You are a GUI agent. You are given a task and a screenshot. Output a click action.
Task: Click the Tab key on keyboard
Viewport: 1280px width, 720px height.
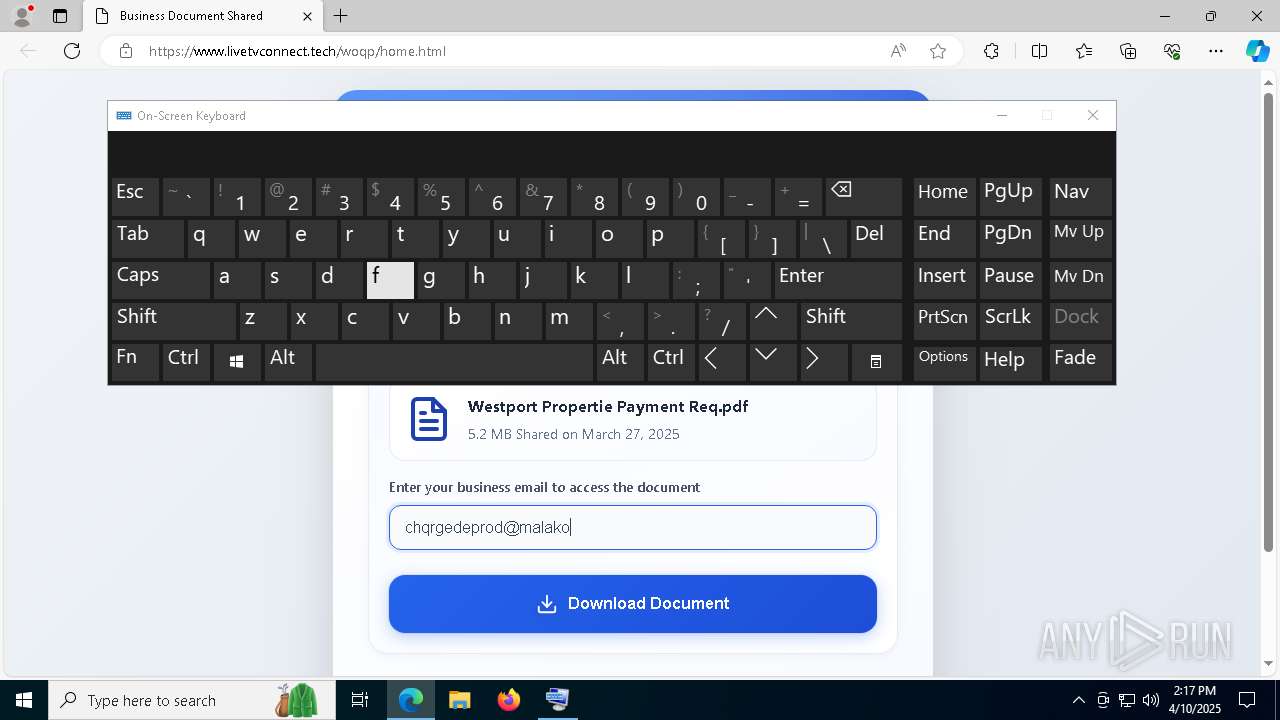(x=147, y=238)
